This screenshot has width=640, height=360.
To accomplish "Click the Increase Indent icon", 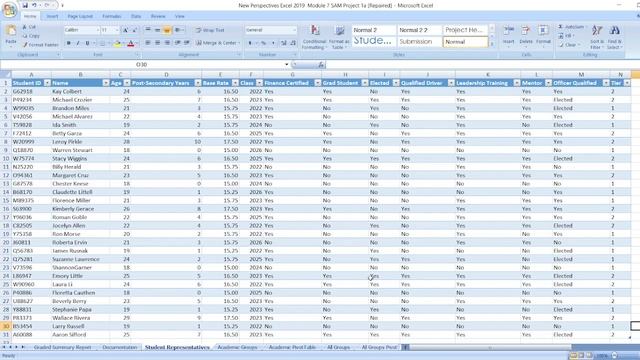I will click(187, 42).
